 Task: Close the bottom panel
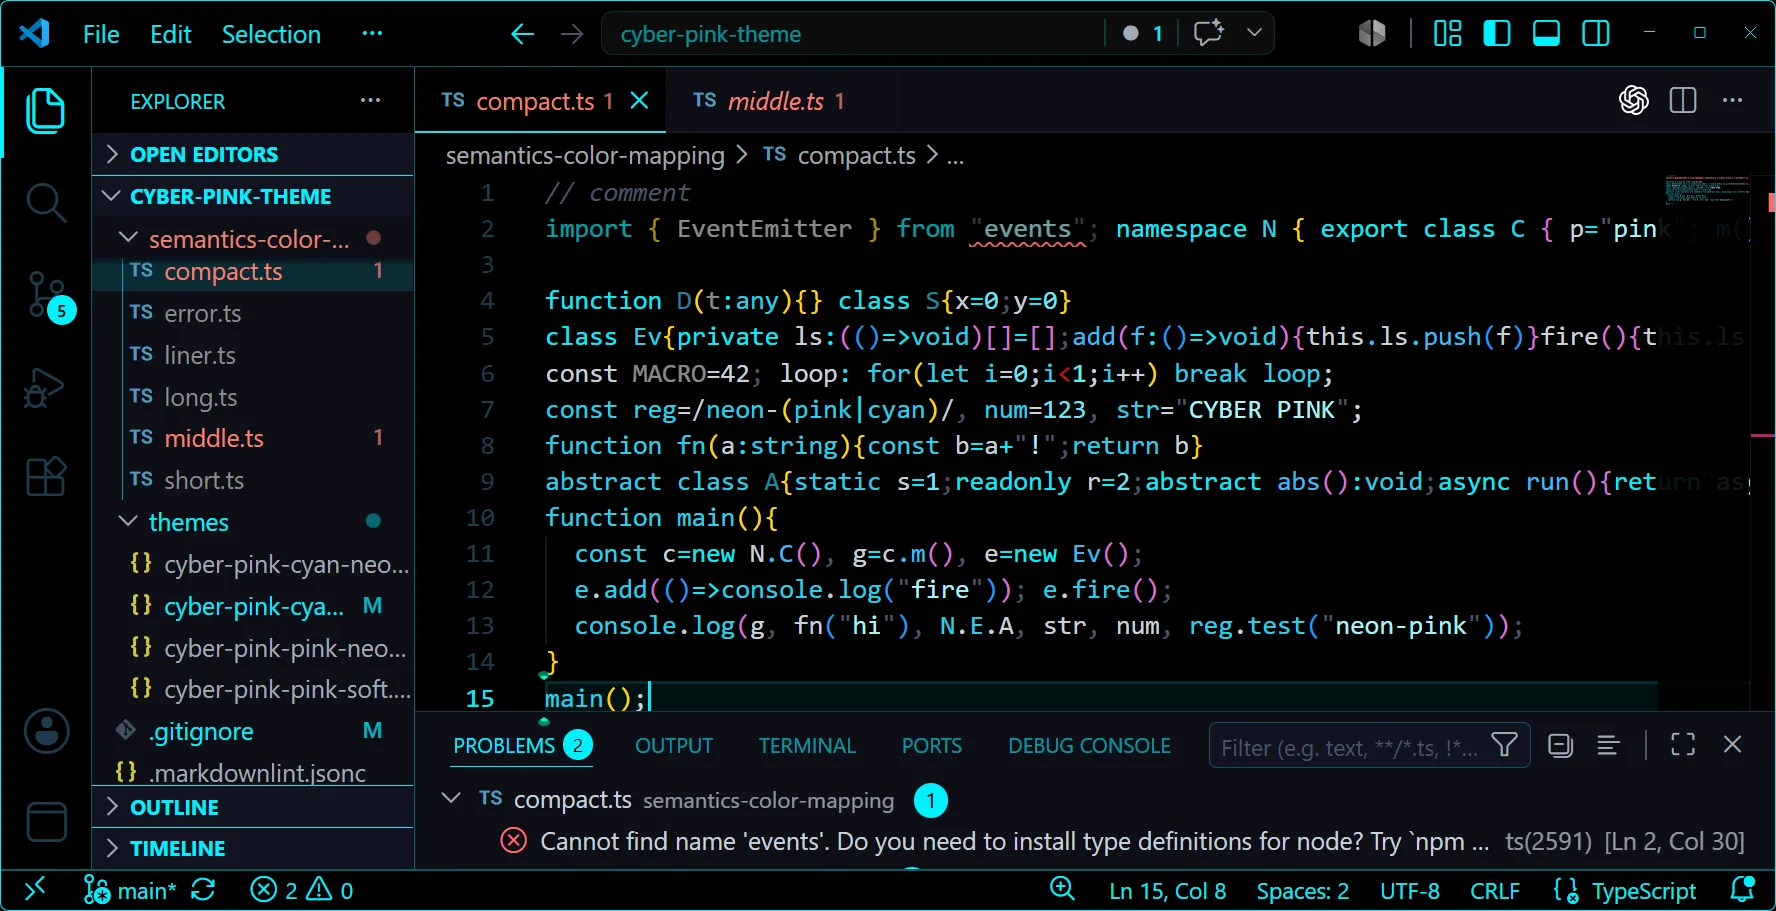coord(1733,745)
